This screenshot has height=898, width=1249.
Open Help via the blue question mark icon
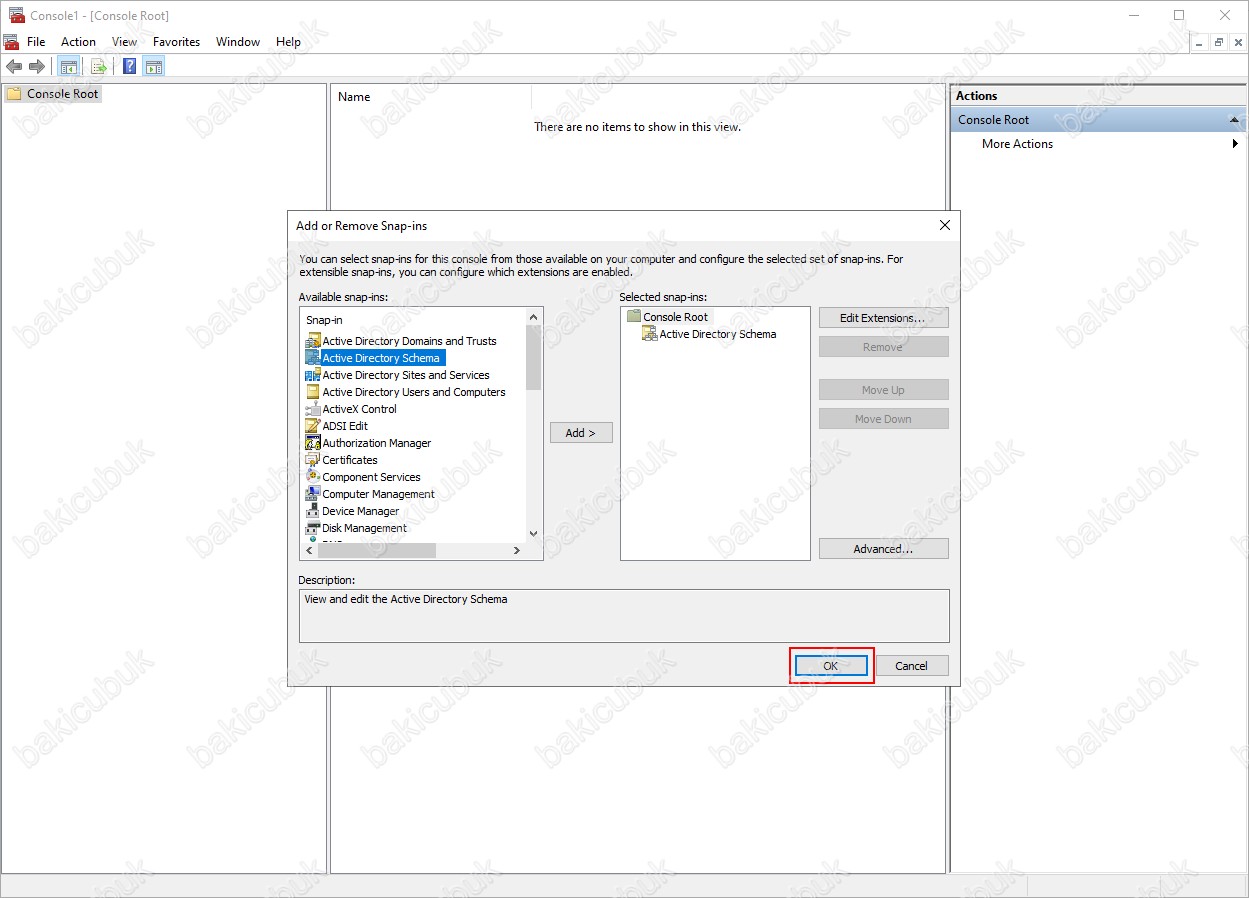pyautogui.click(x=129, y=67)
